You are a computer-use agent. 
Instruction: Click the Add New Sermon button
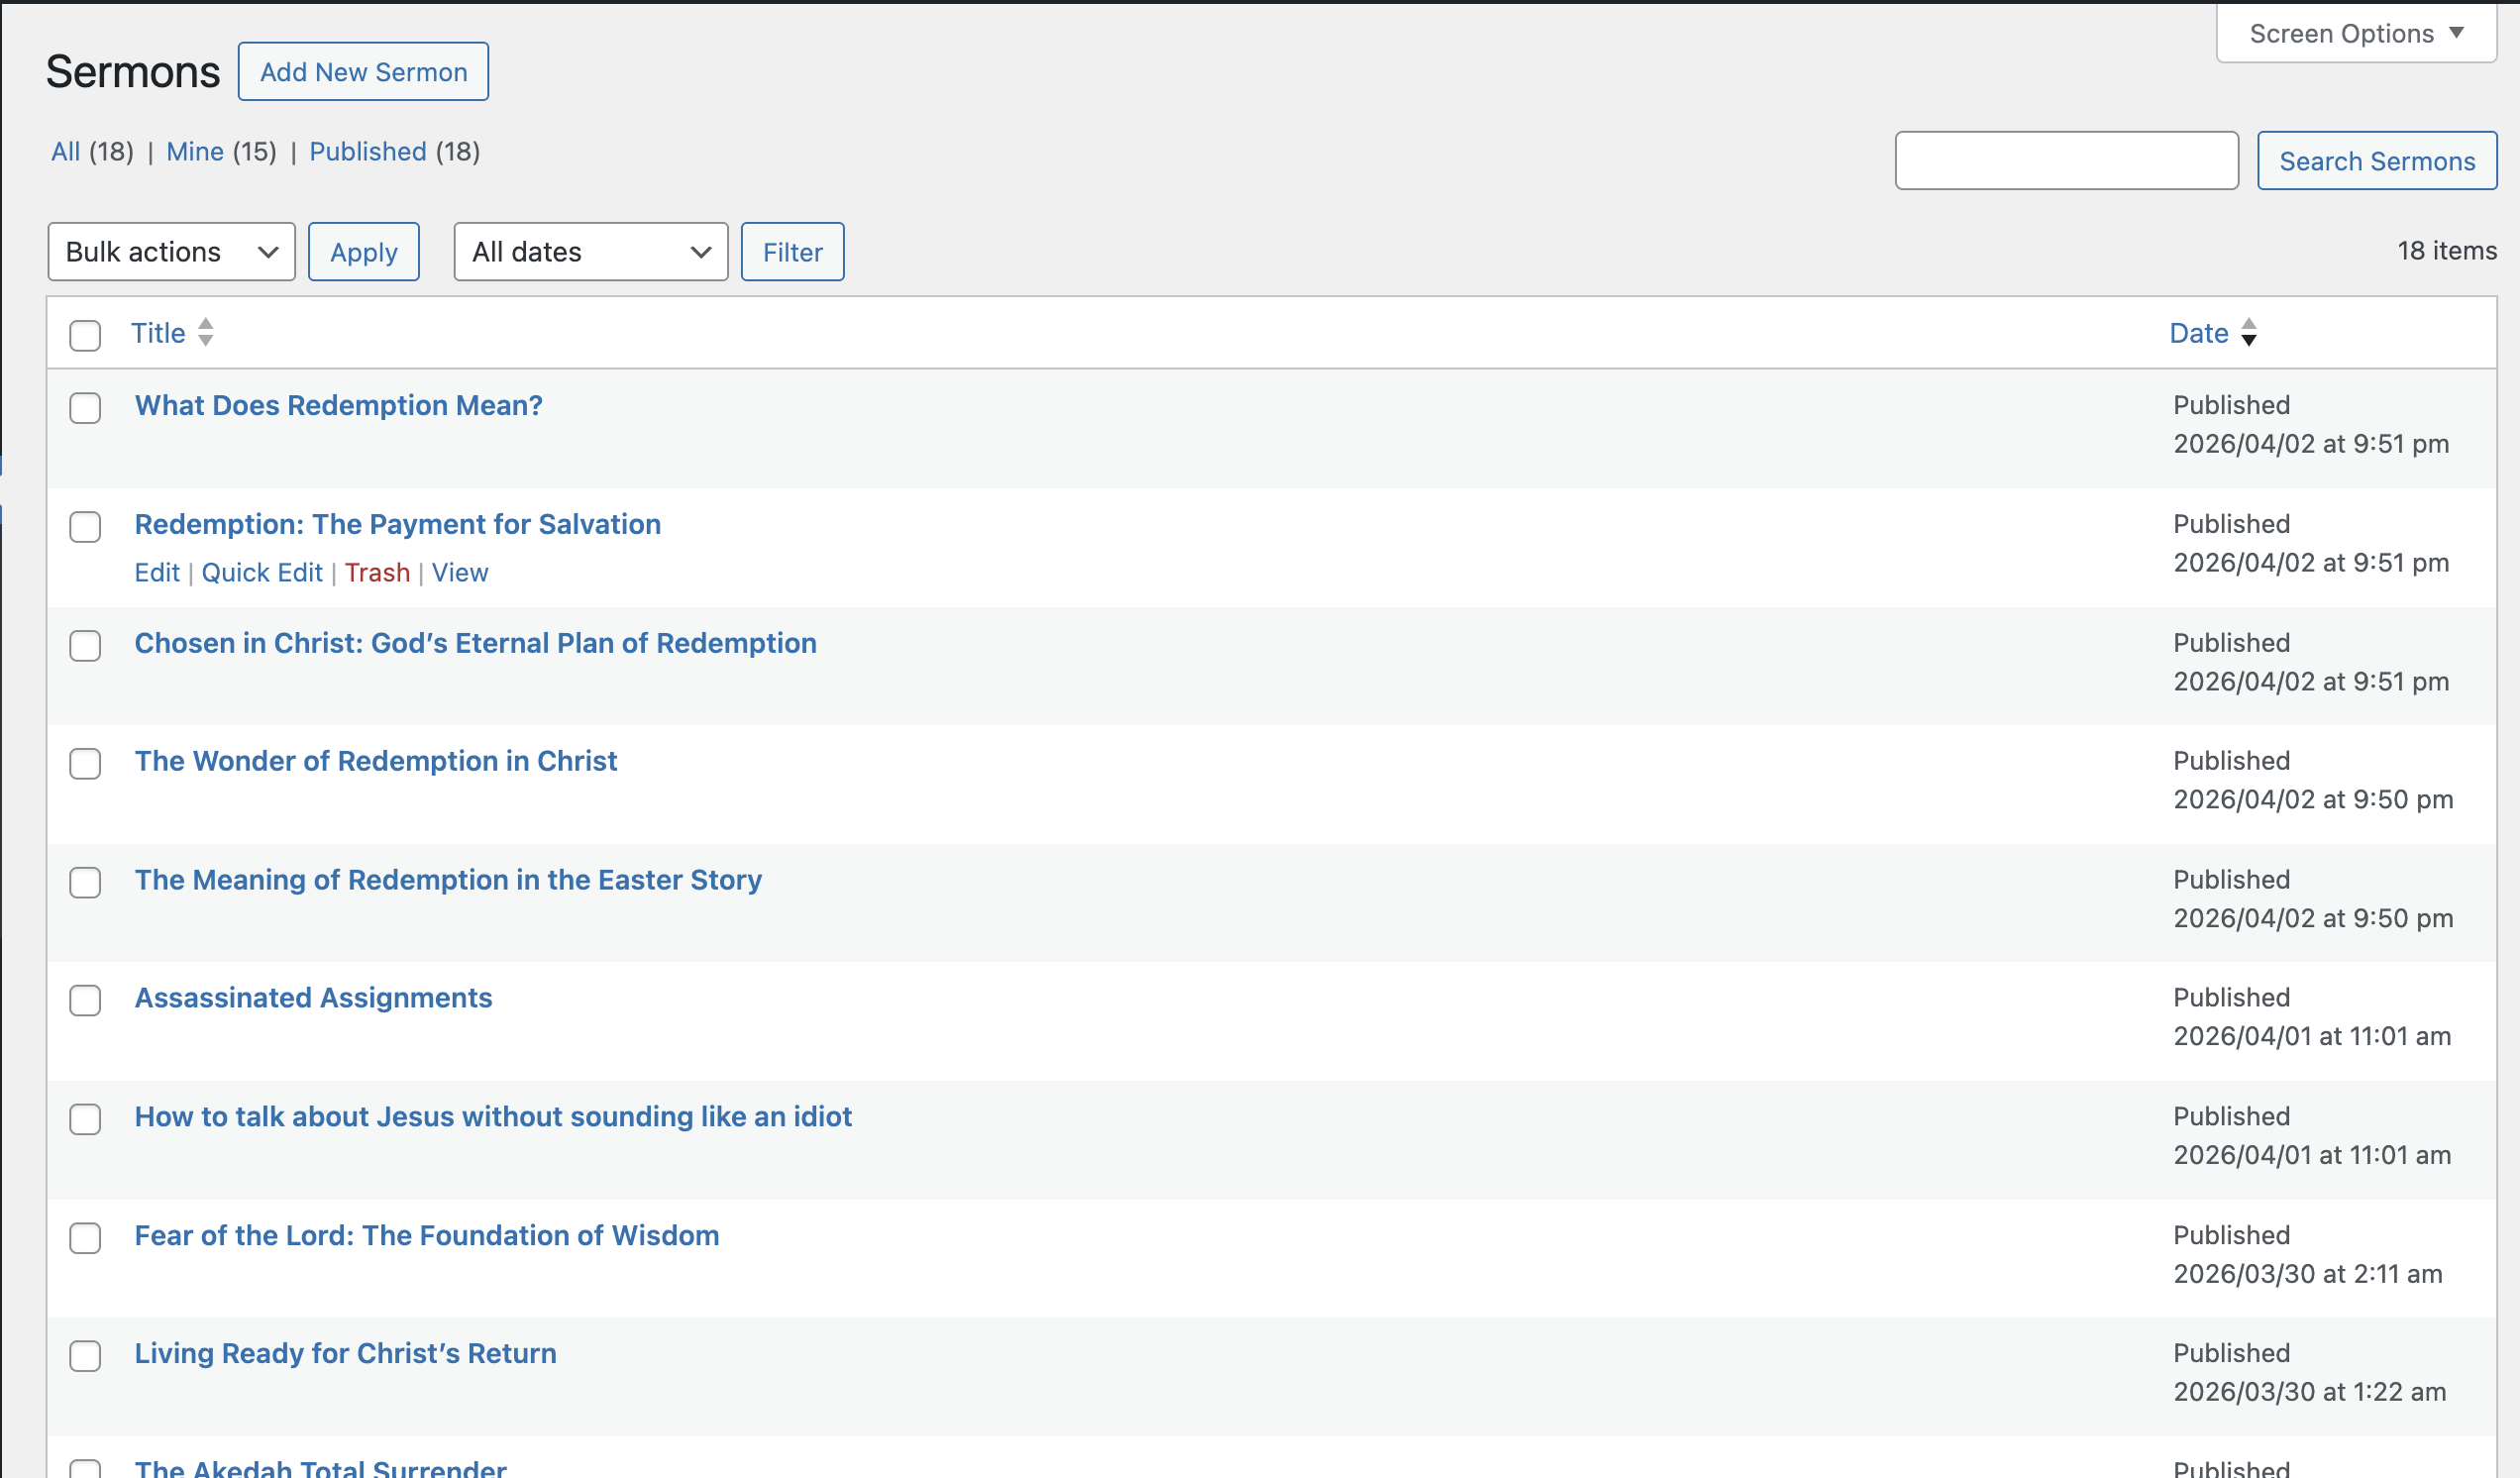pyautogui.click(x=363, y=71)
